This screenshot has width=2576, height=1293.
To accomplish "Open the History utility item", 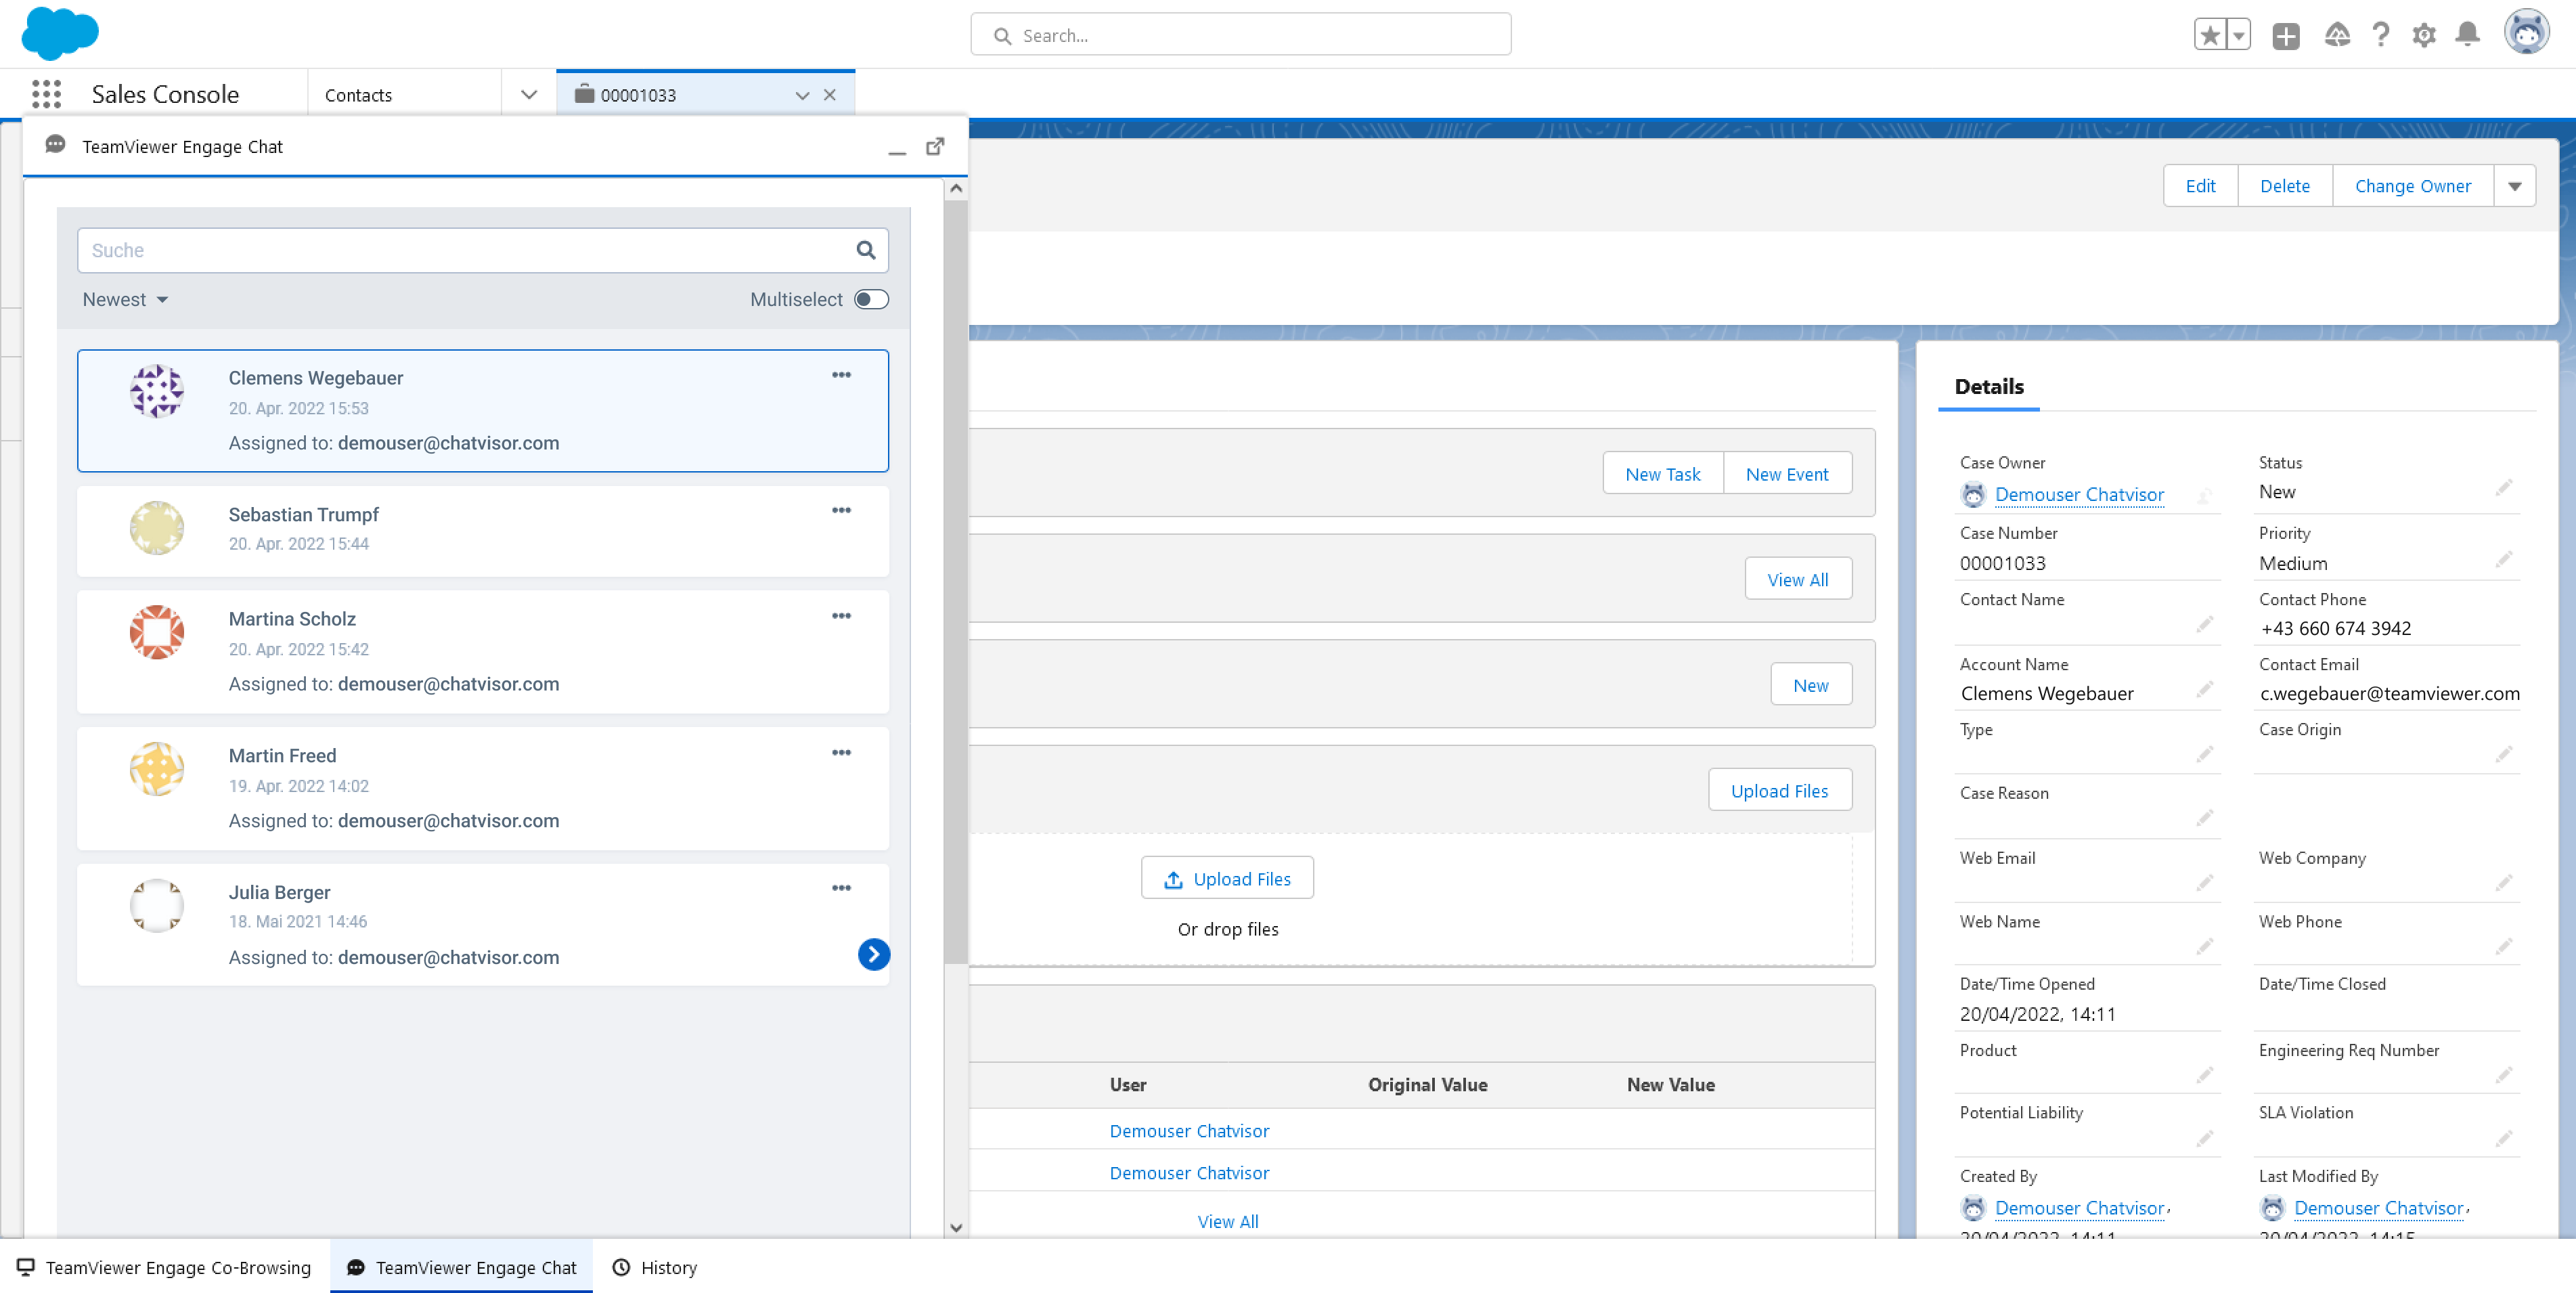I will (654, 1267).
